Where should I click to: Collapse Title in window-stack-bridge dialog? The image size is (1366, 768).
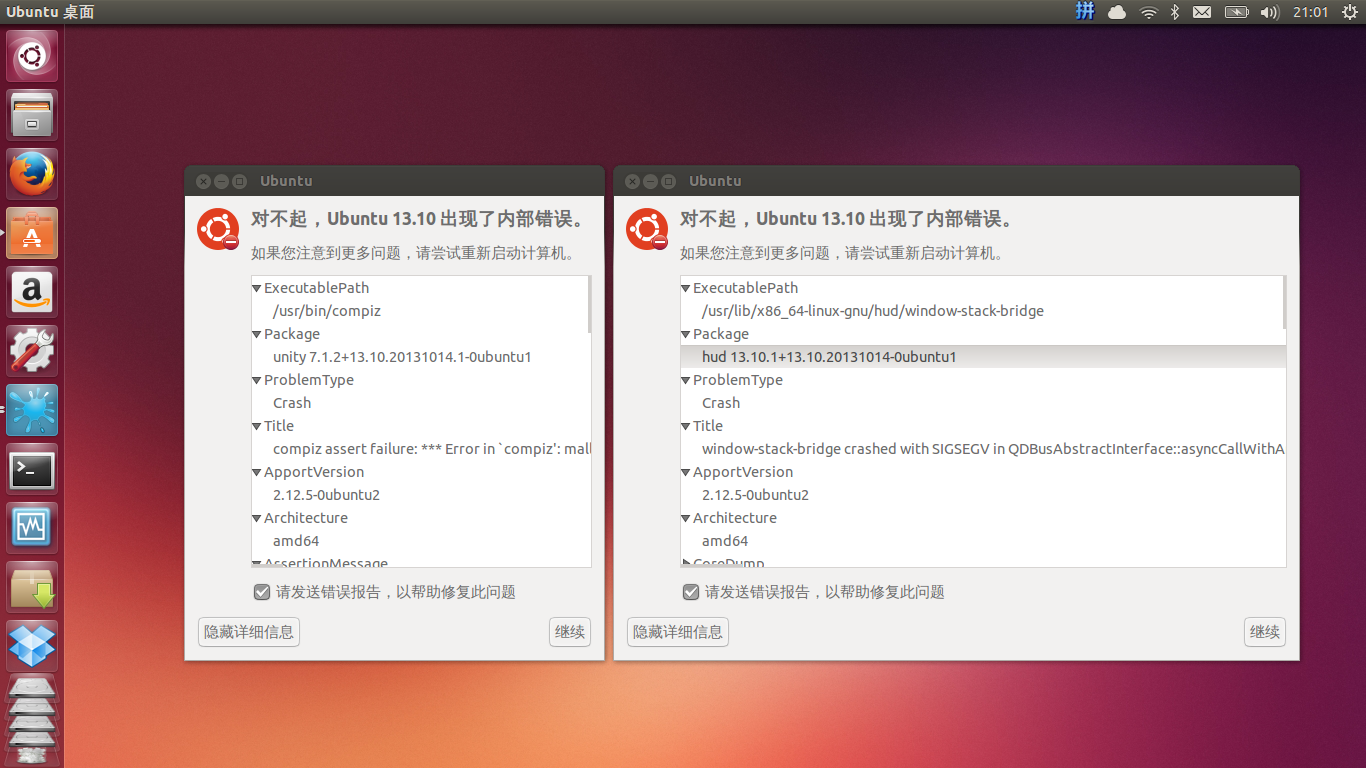click(686, 426)
